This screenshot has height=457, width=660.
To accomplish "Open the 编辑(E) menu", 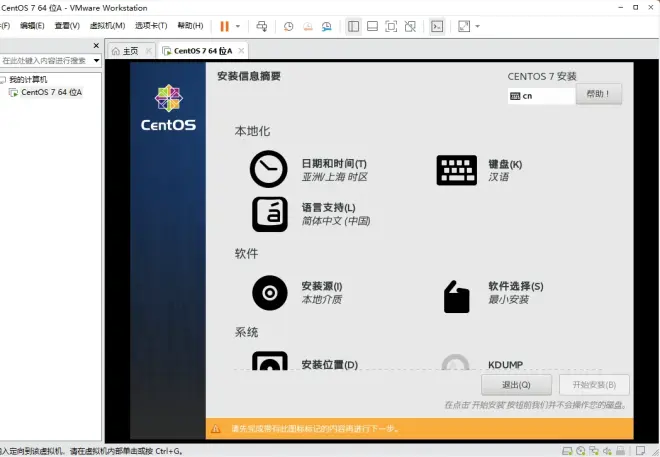I will (x=32, y=26).
